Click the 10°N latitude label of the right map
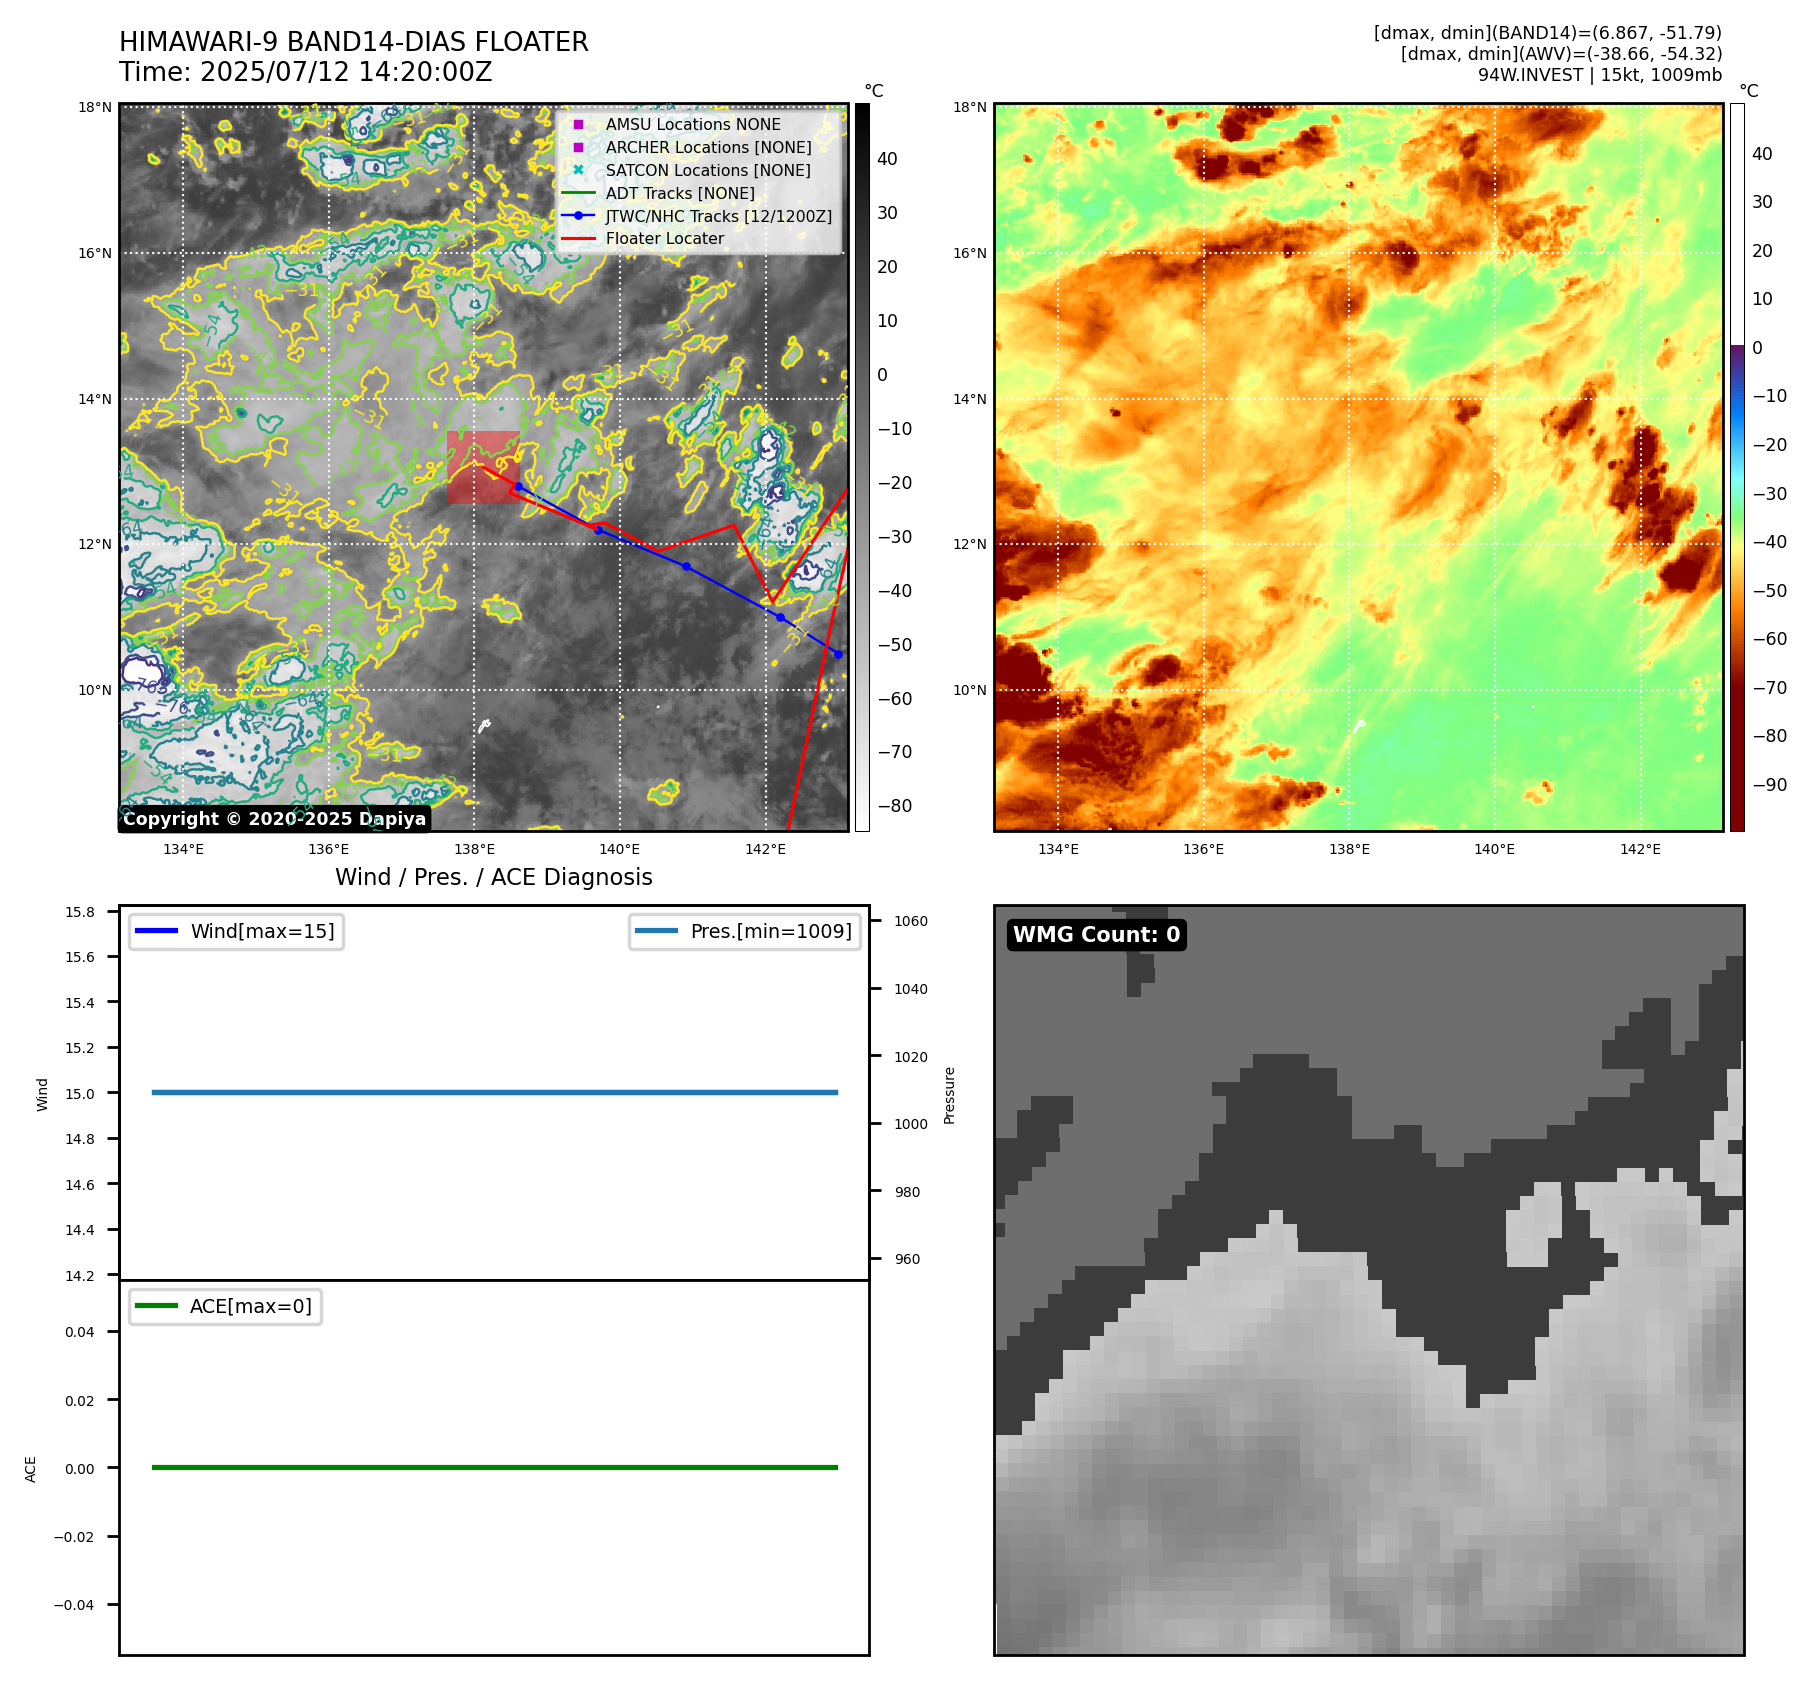The height and width of the screenshot is (1692, 1813). tap(970, 690)
